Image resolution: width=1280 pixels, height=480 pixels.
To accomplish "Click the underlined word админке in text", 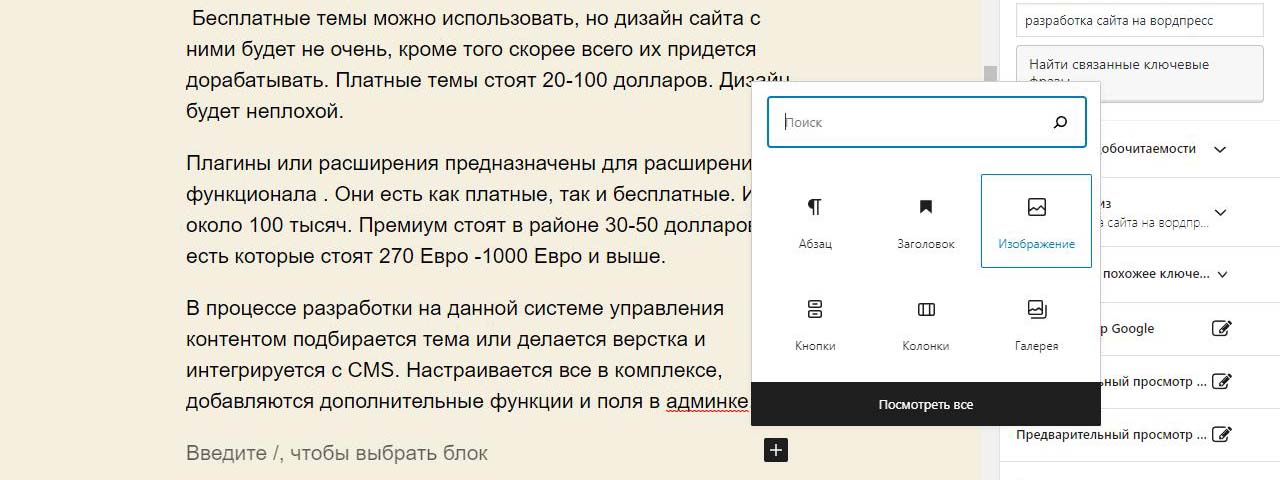I will tap(707, 402).
